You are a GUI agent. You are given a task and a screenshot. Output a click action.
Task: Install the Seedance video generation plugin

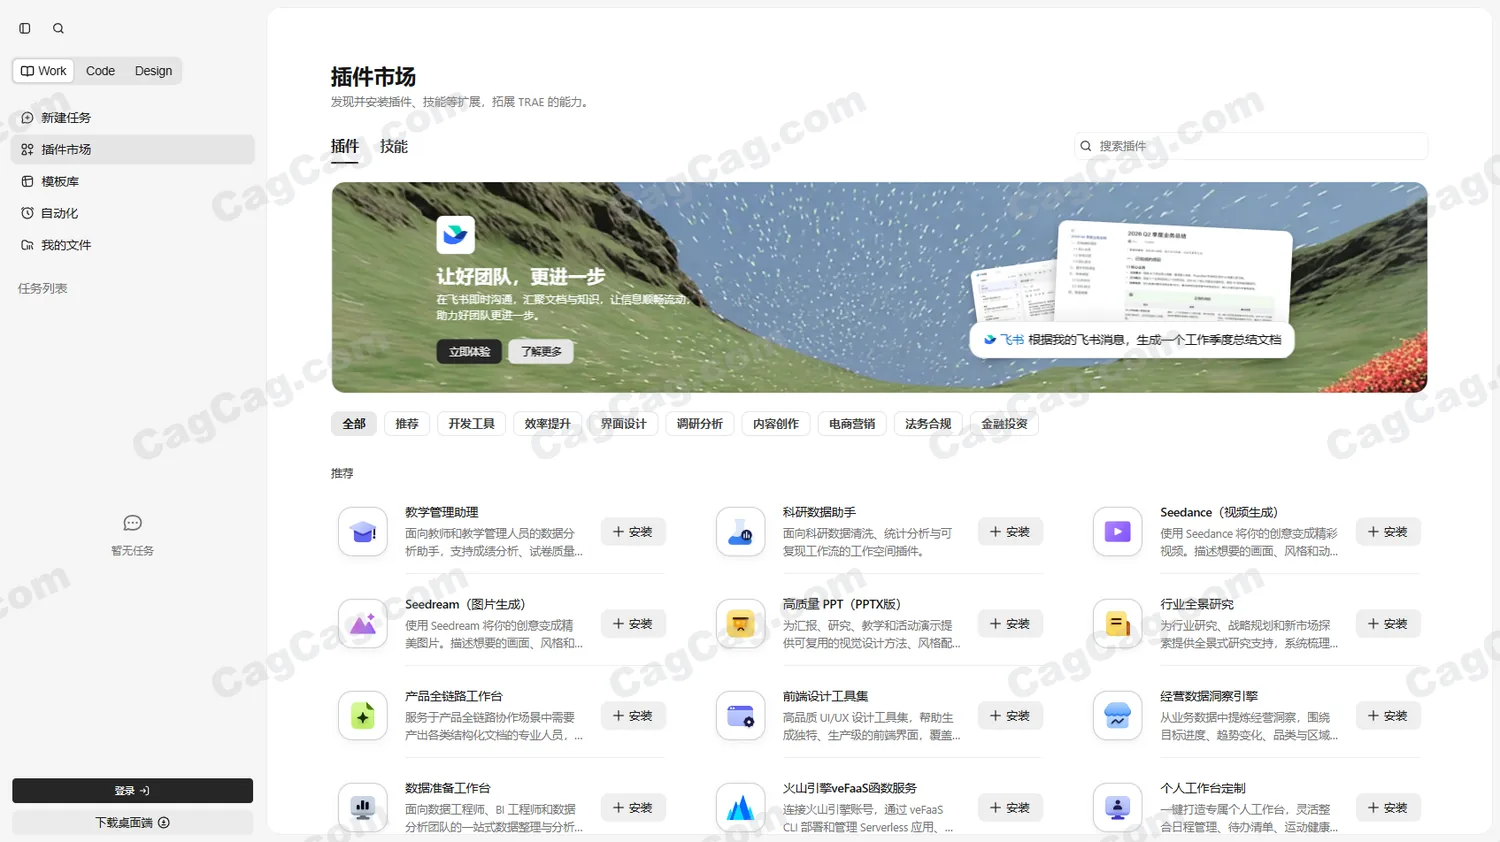tap(1388, 532)
